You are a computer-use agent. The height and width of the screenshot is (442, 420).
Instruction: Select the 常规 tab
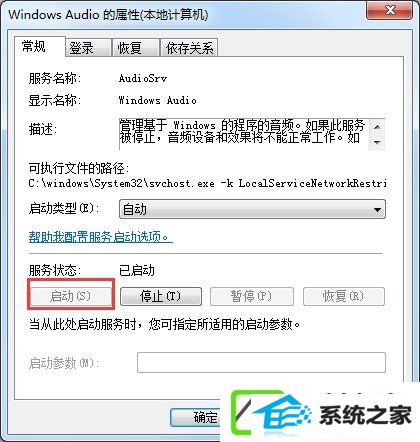[40, 46]
